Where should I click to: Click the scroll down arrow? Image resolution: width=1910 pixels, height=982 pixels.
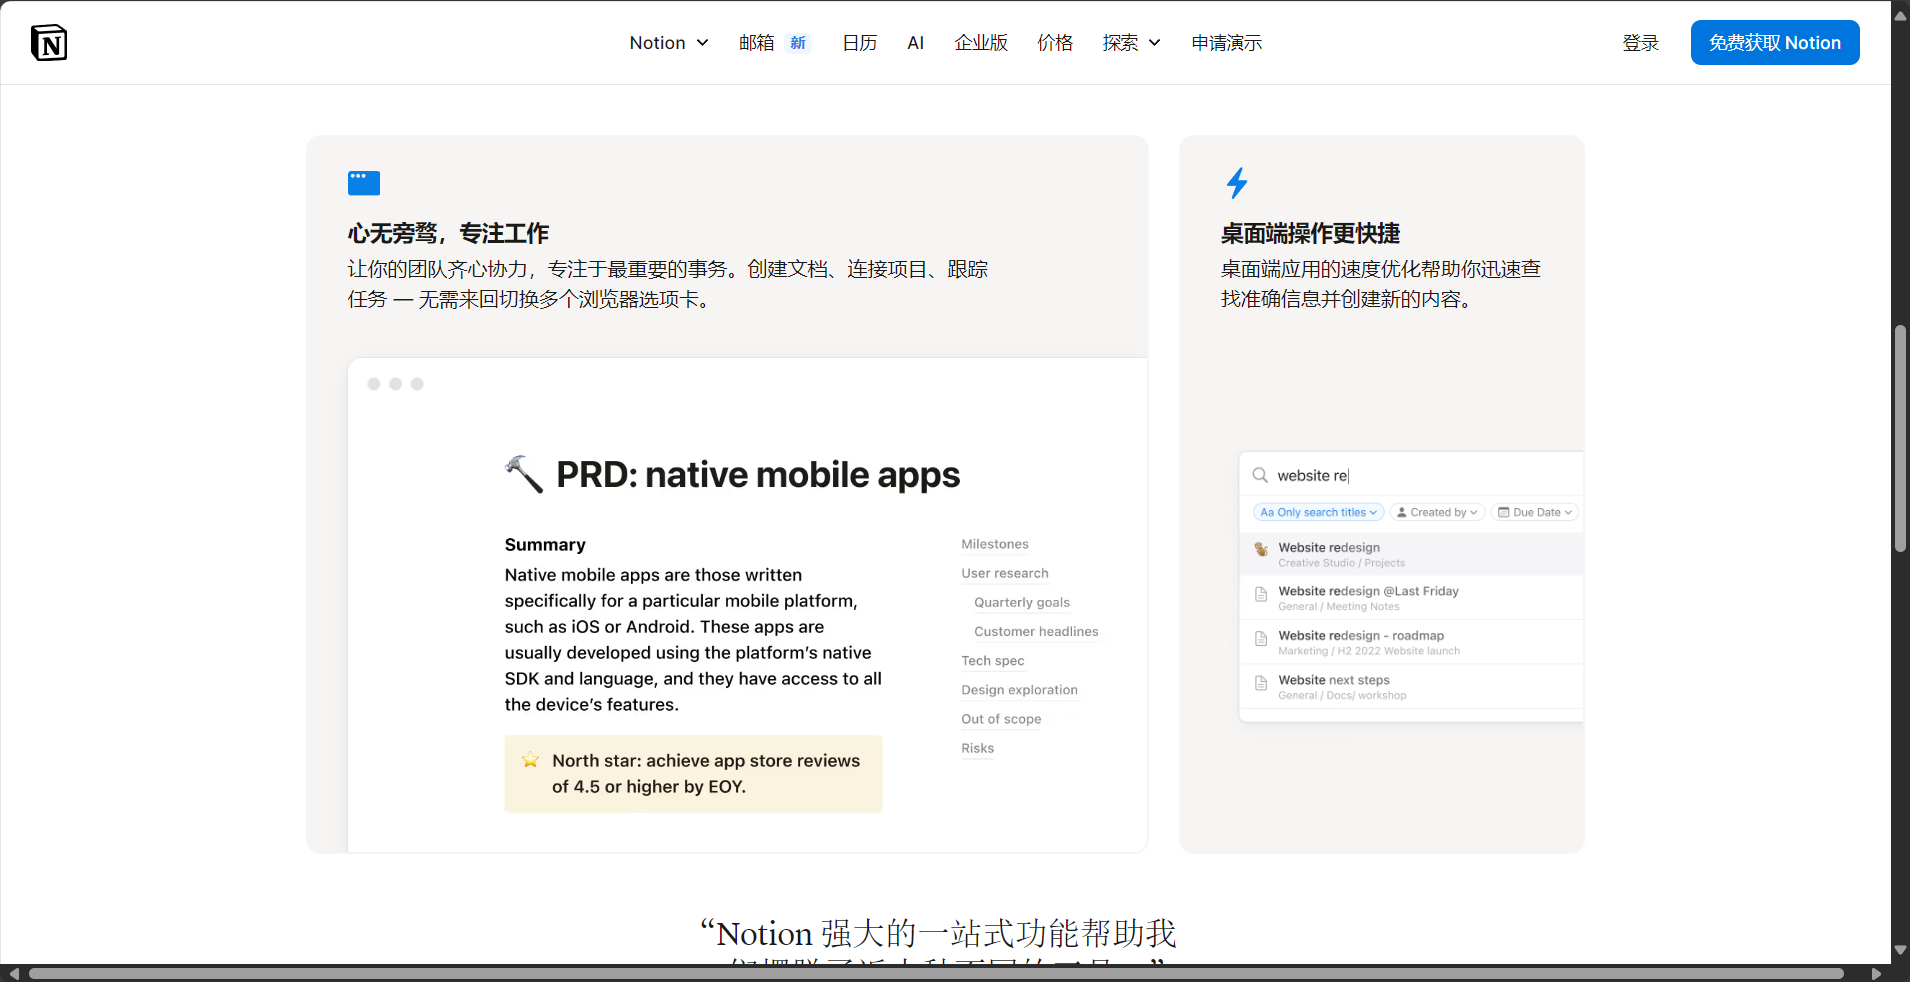(1900, 950)
